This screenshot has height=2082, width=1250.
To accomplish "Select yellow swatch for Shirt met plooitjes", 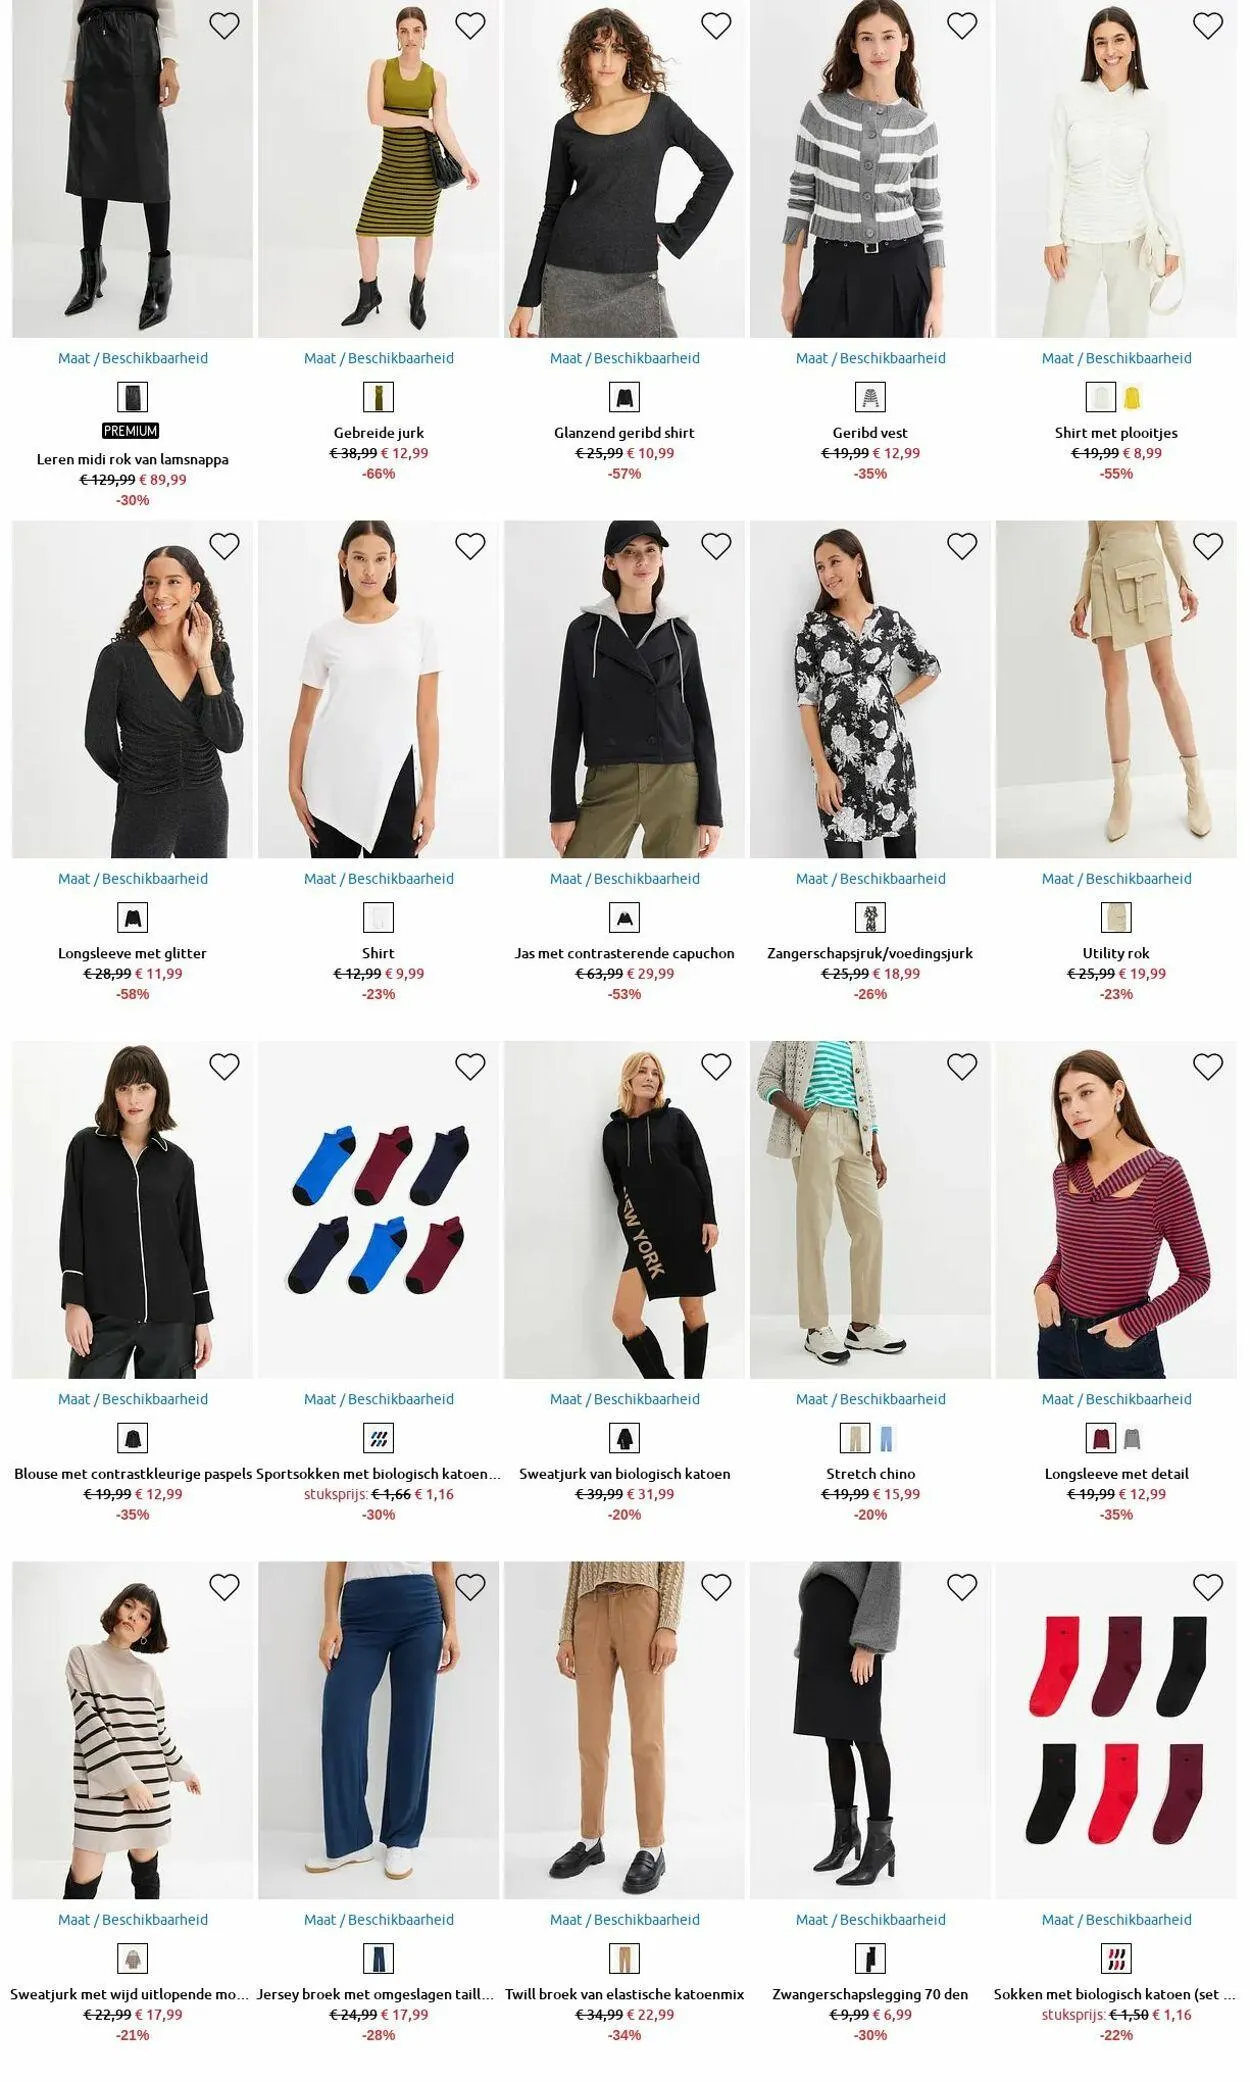I will [x=1132, y=398].
